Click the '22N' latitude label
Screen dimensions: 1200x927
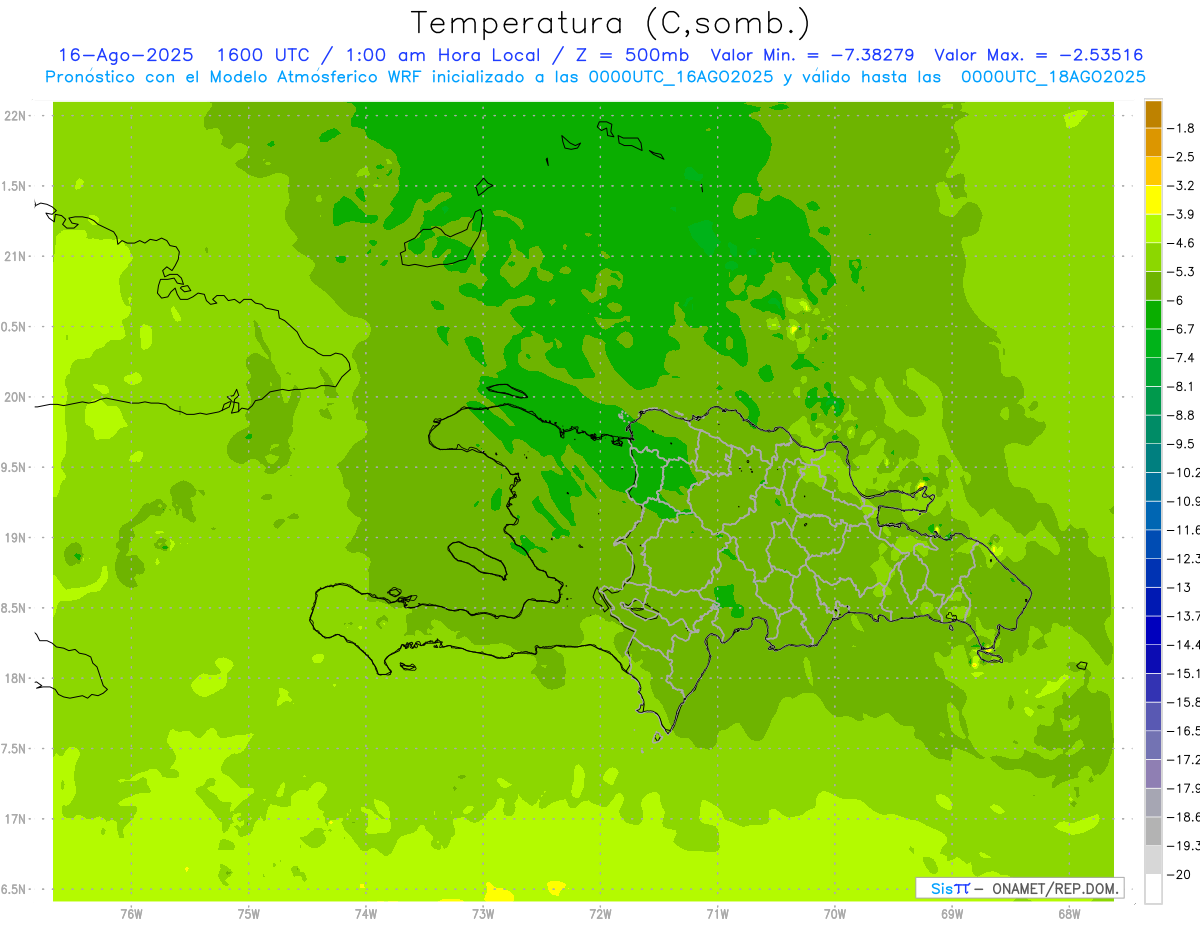[14, 115]
